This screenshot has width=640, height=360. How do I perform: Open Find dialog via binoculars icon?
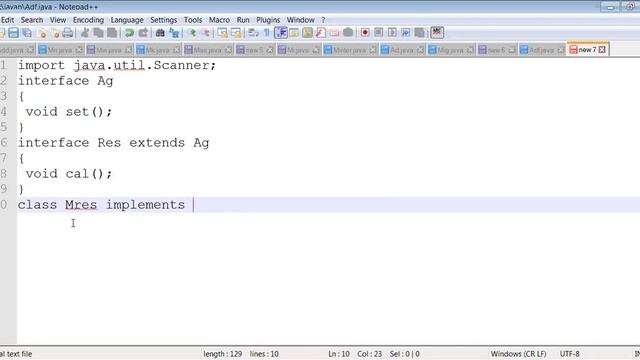(160, 33)
